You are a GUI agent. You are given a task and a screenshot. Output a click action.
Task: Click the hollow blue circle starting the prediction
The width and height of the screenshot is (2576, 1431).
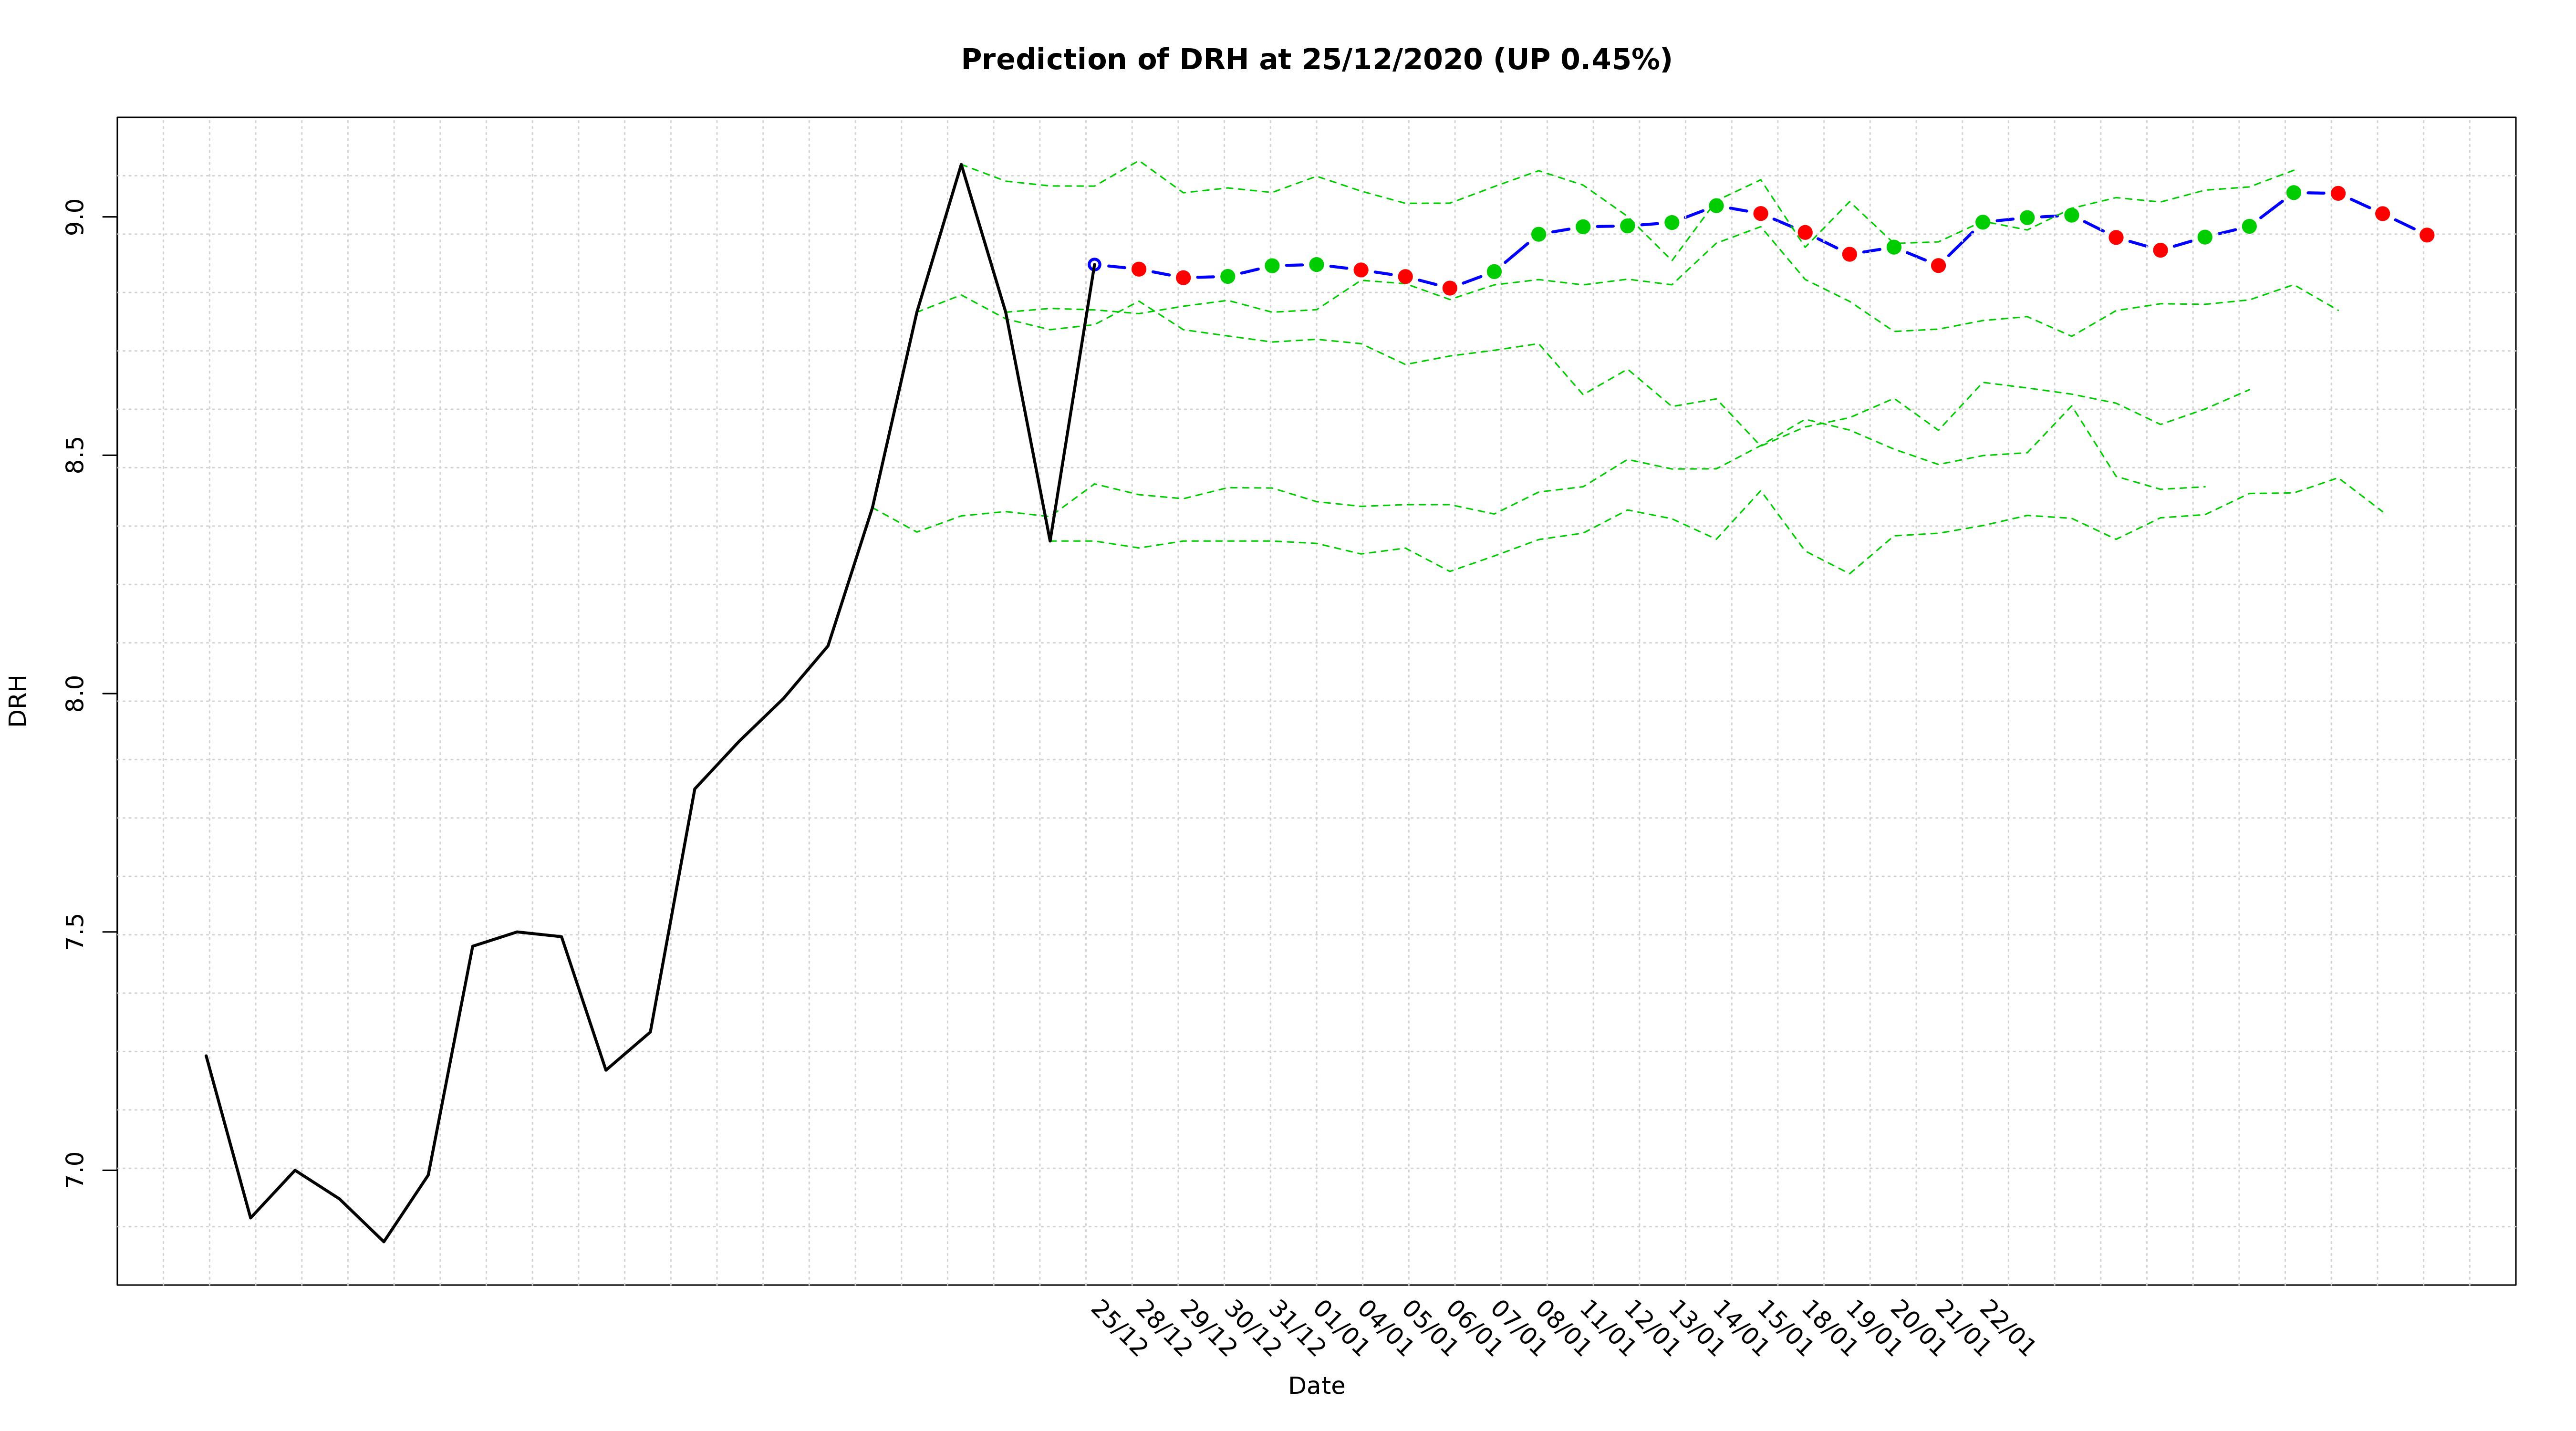[1094, 265]
